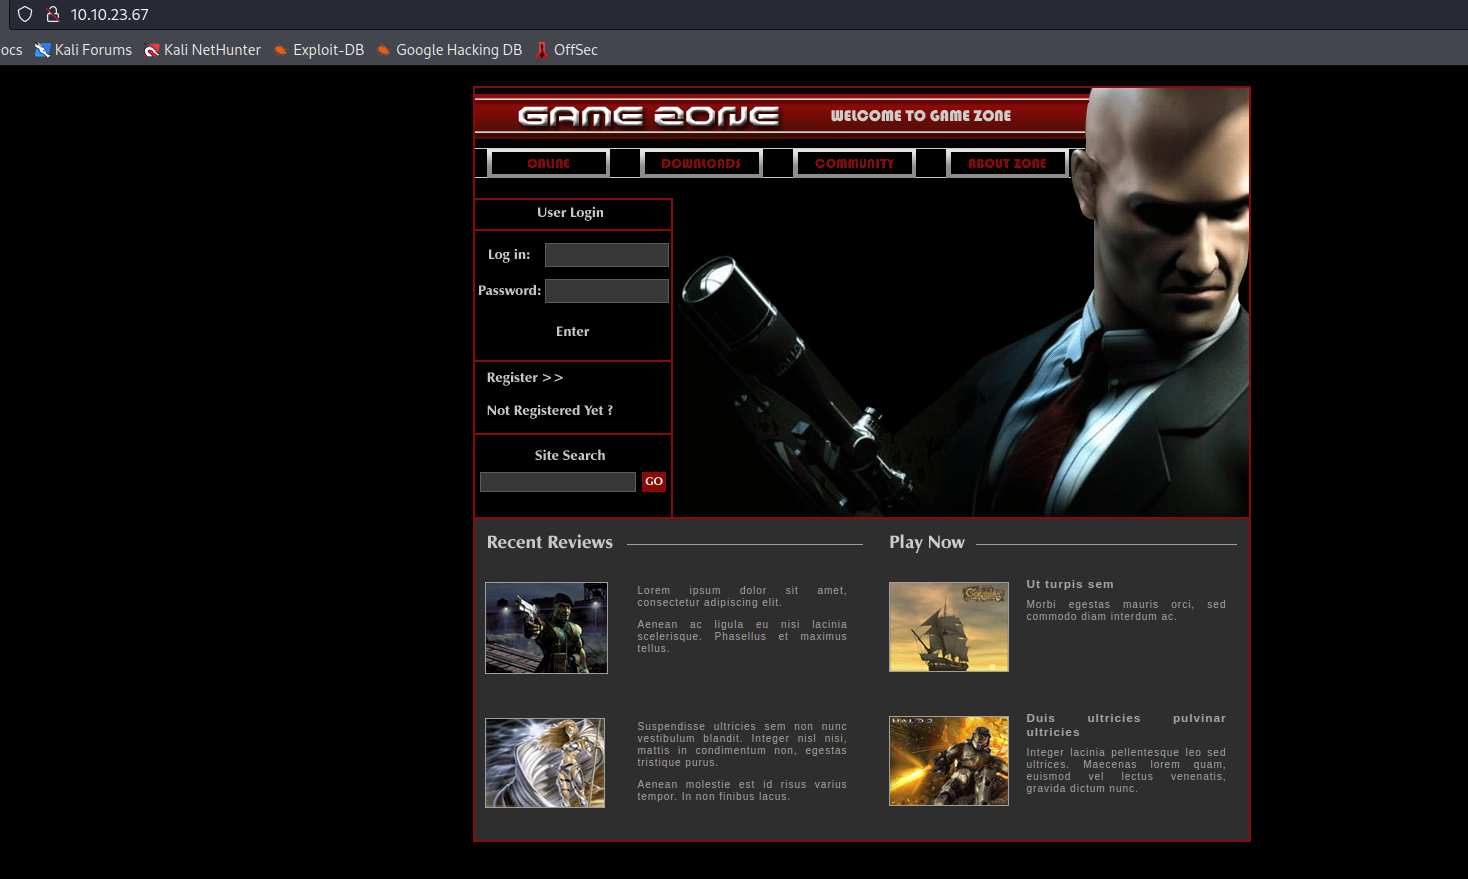
Task: Click the red GO search button
Action: tap(654, 482)
